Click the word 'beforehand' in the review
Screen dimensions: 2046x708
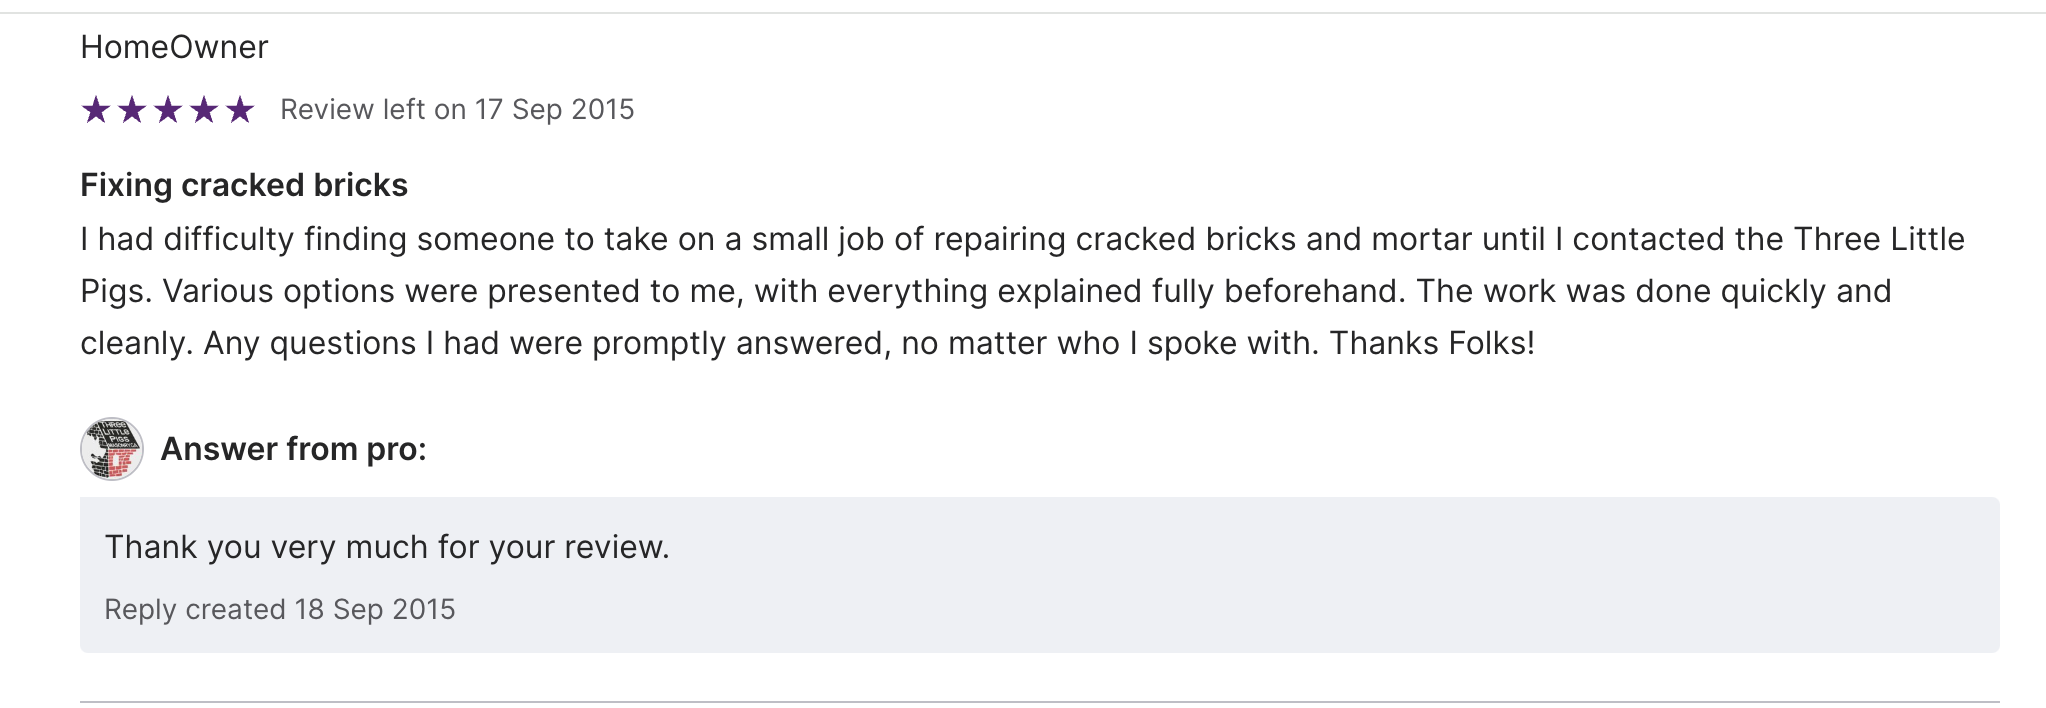pyautogui.click(x=1304, y=291)
